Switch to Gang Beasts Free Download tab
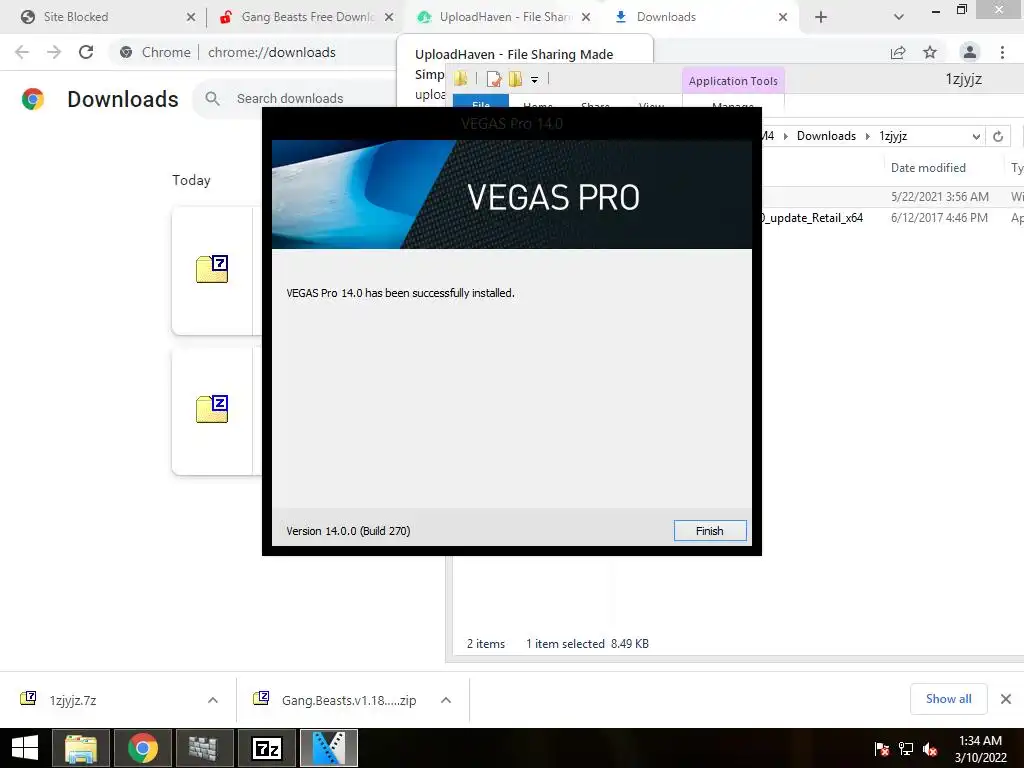This screenshot has height=768, width=1024. click(306, 17)
